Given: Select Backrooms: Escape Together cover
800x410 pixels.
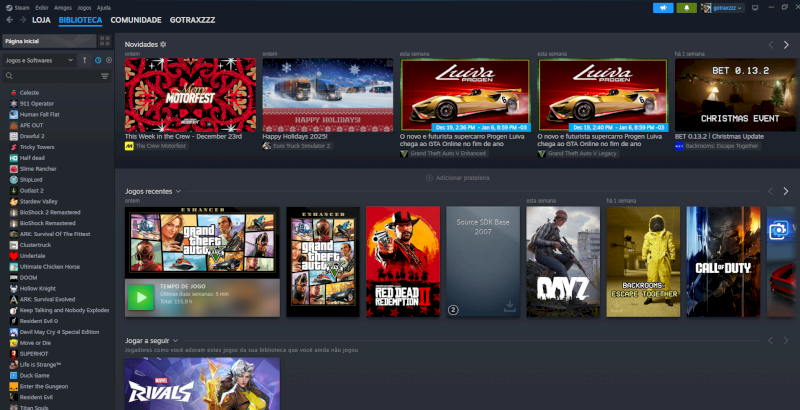Looking at the screenshot, I should pos(643,262).
